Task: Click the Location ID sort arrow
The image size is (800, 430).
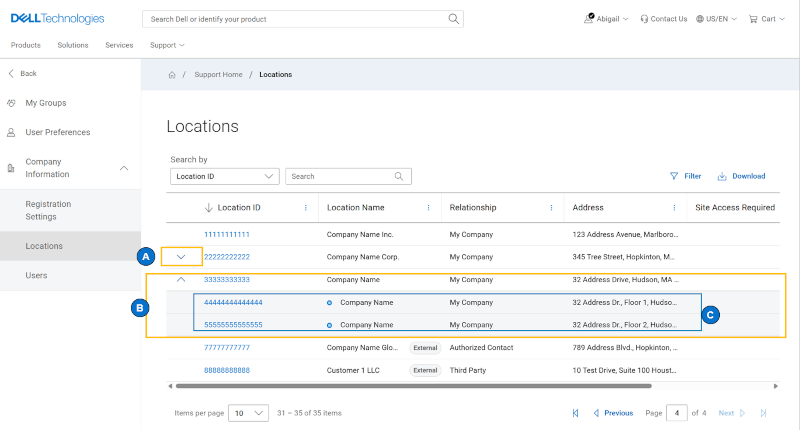Action: point(208,208)
